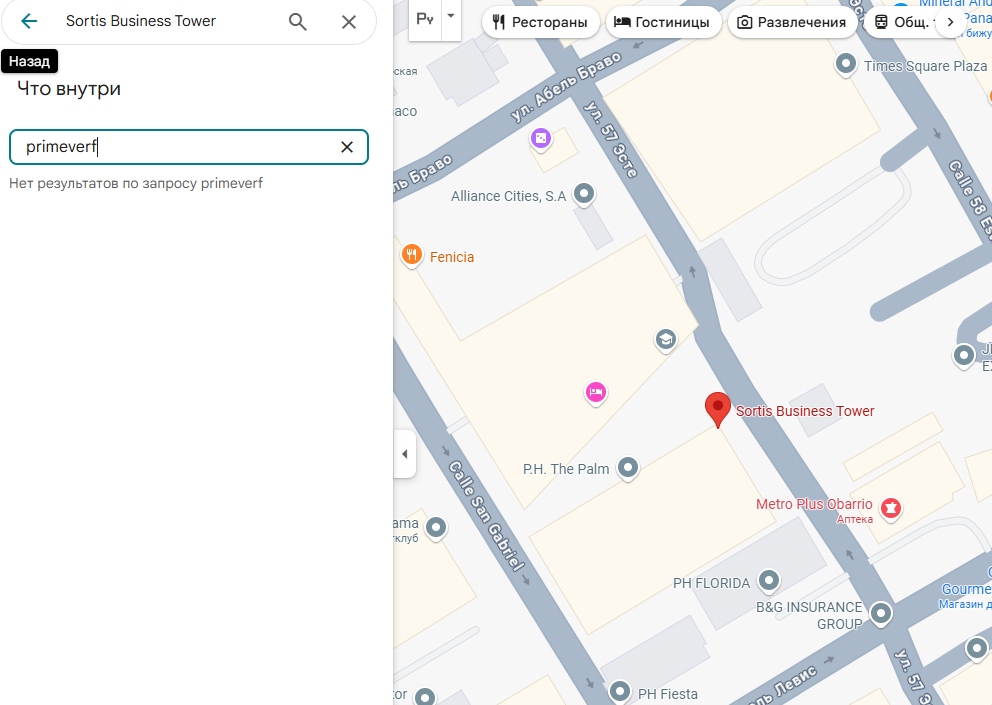Open Metro Plus Obarrio pharmacy marker

point(891,508)
